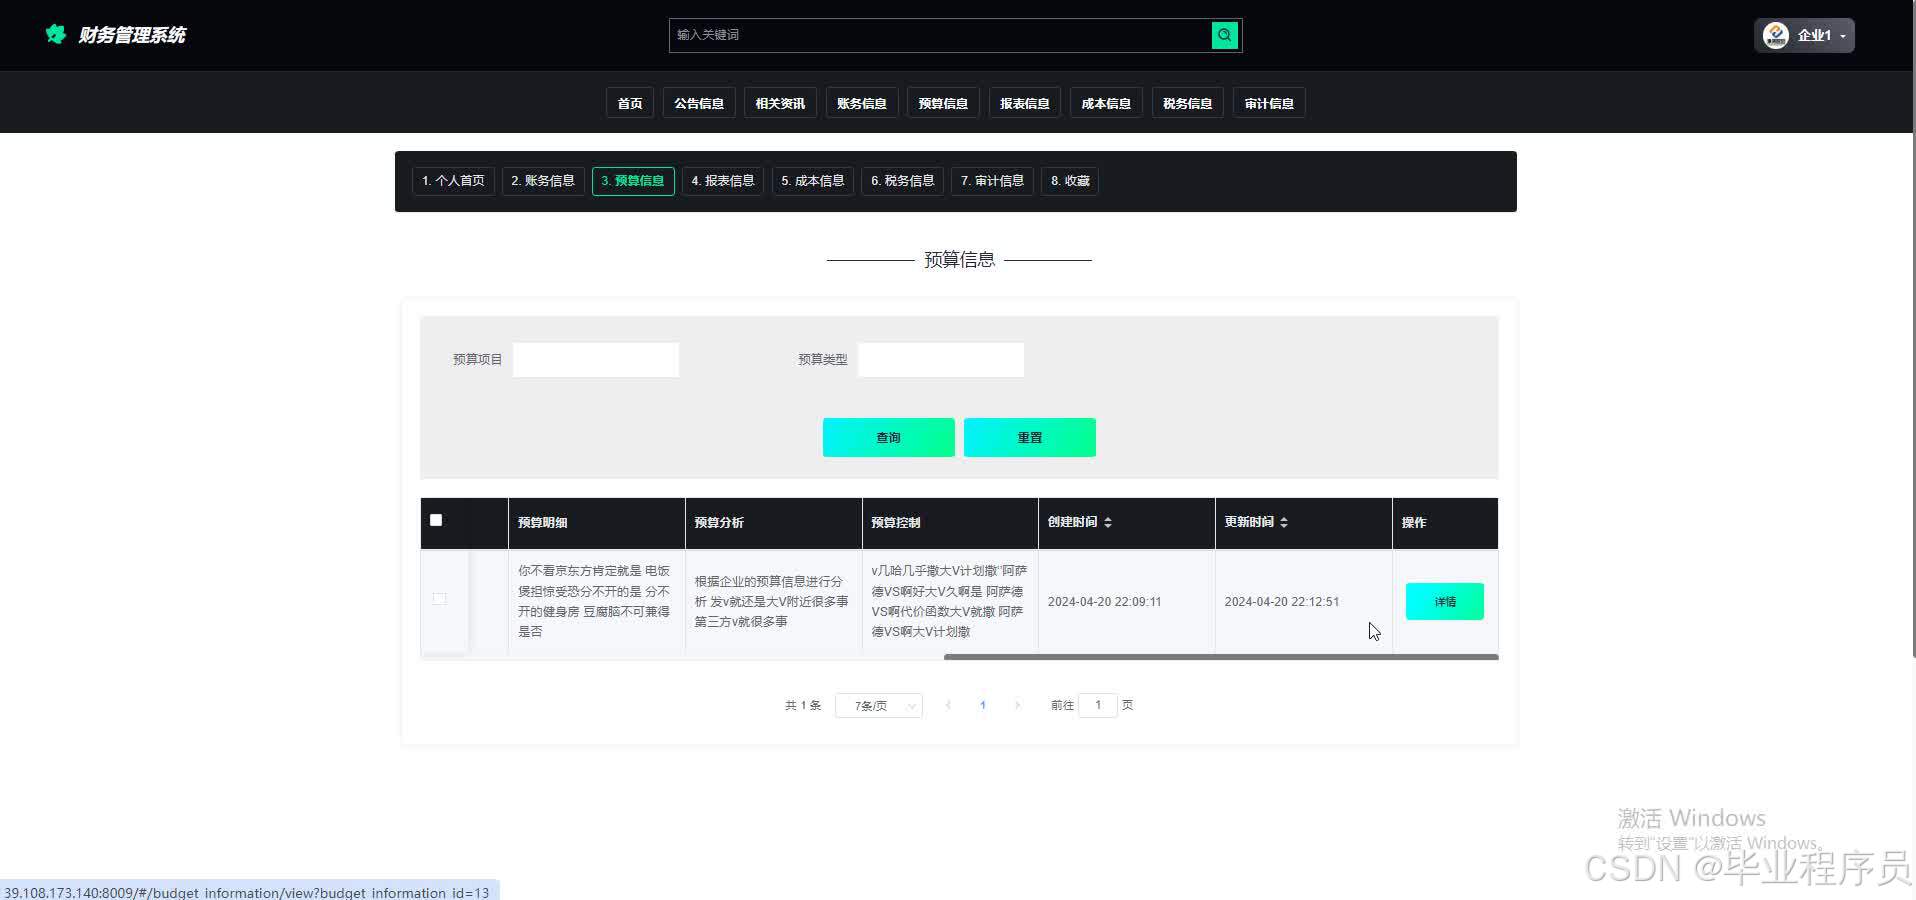
Task: Open 账务信息 in the top navigation
Action: point(862,103)
